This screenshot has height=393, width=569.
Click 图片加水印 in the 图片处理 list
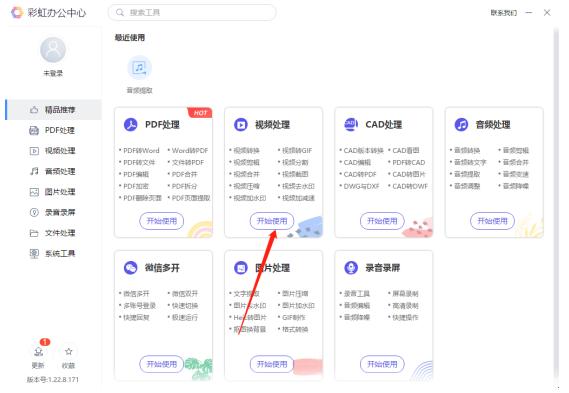click(298, 306)
